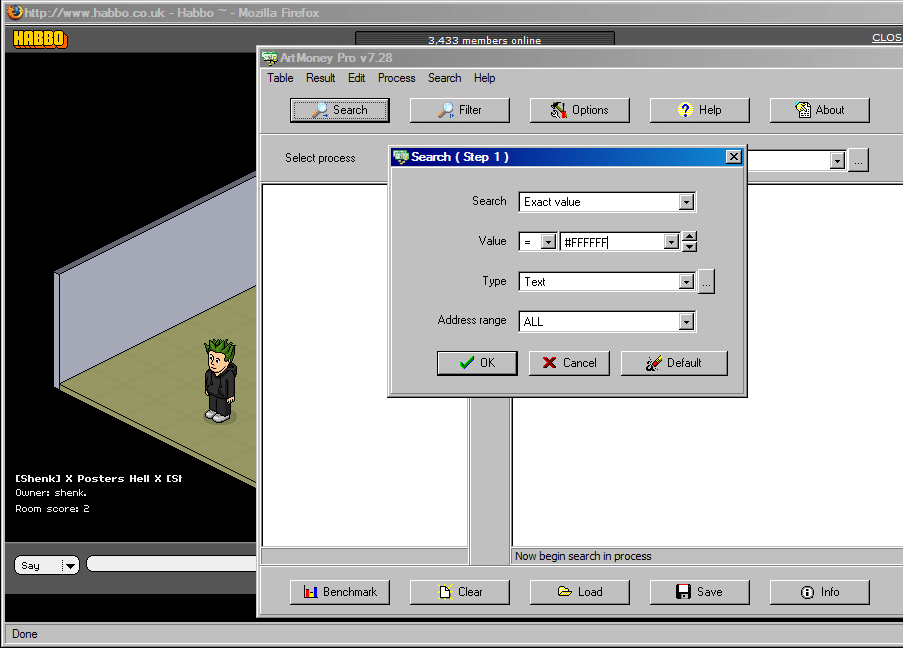This screenshot has width=903, height=648.
Task: Open the Result menu
Action: tap(320, 78)
